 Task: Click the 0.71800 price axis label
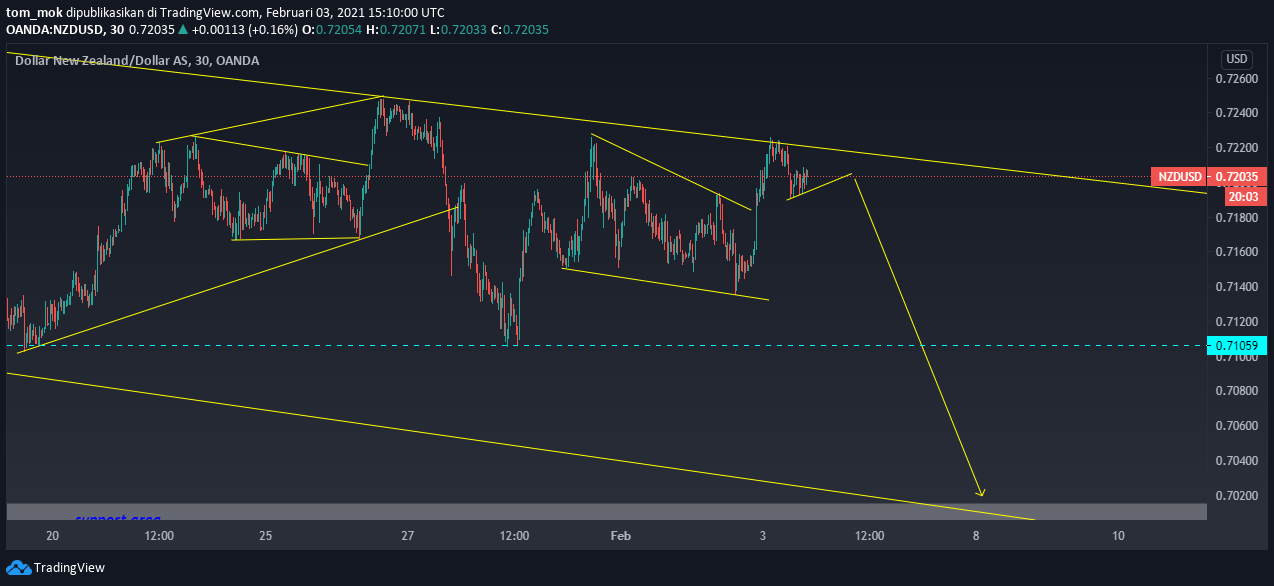(1236, 217)
